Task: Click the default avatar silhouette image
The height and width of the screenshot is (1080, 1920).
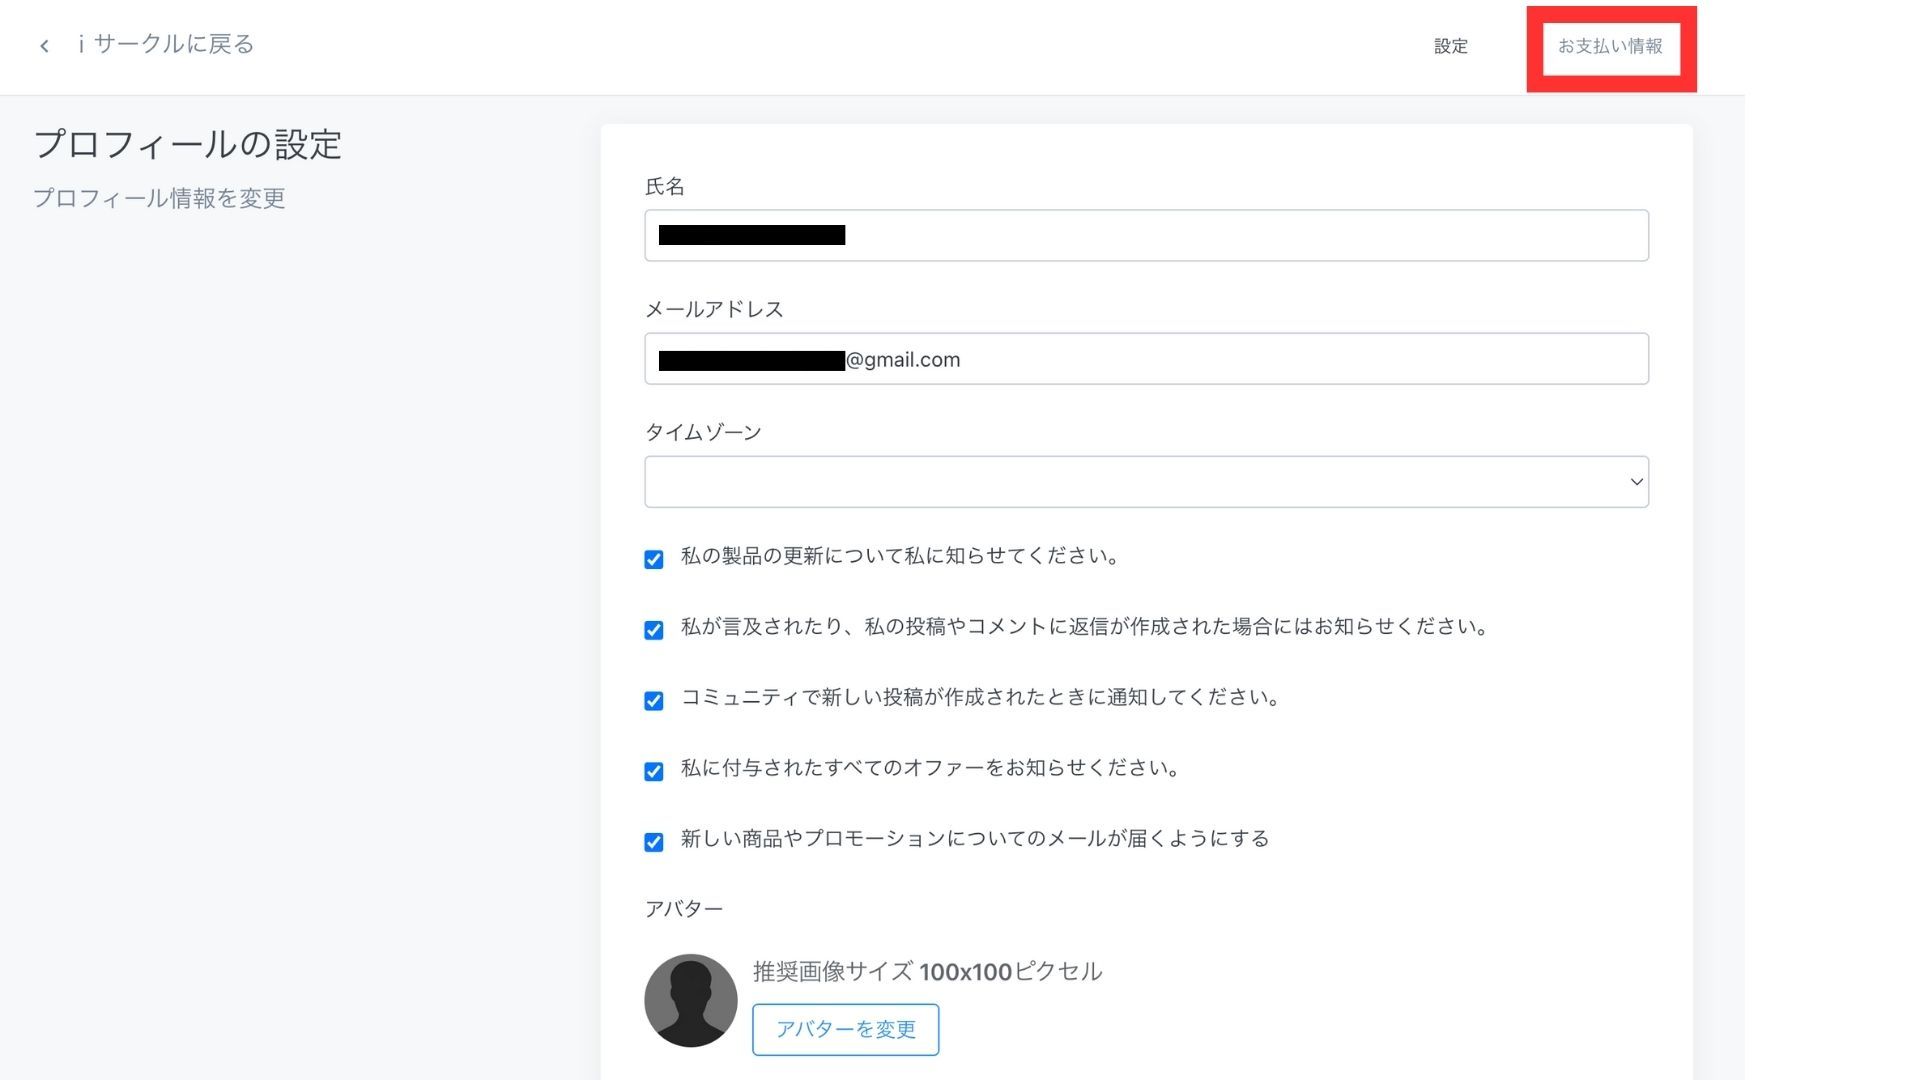Action: point(691,1000)
